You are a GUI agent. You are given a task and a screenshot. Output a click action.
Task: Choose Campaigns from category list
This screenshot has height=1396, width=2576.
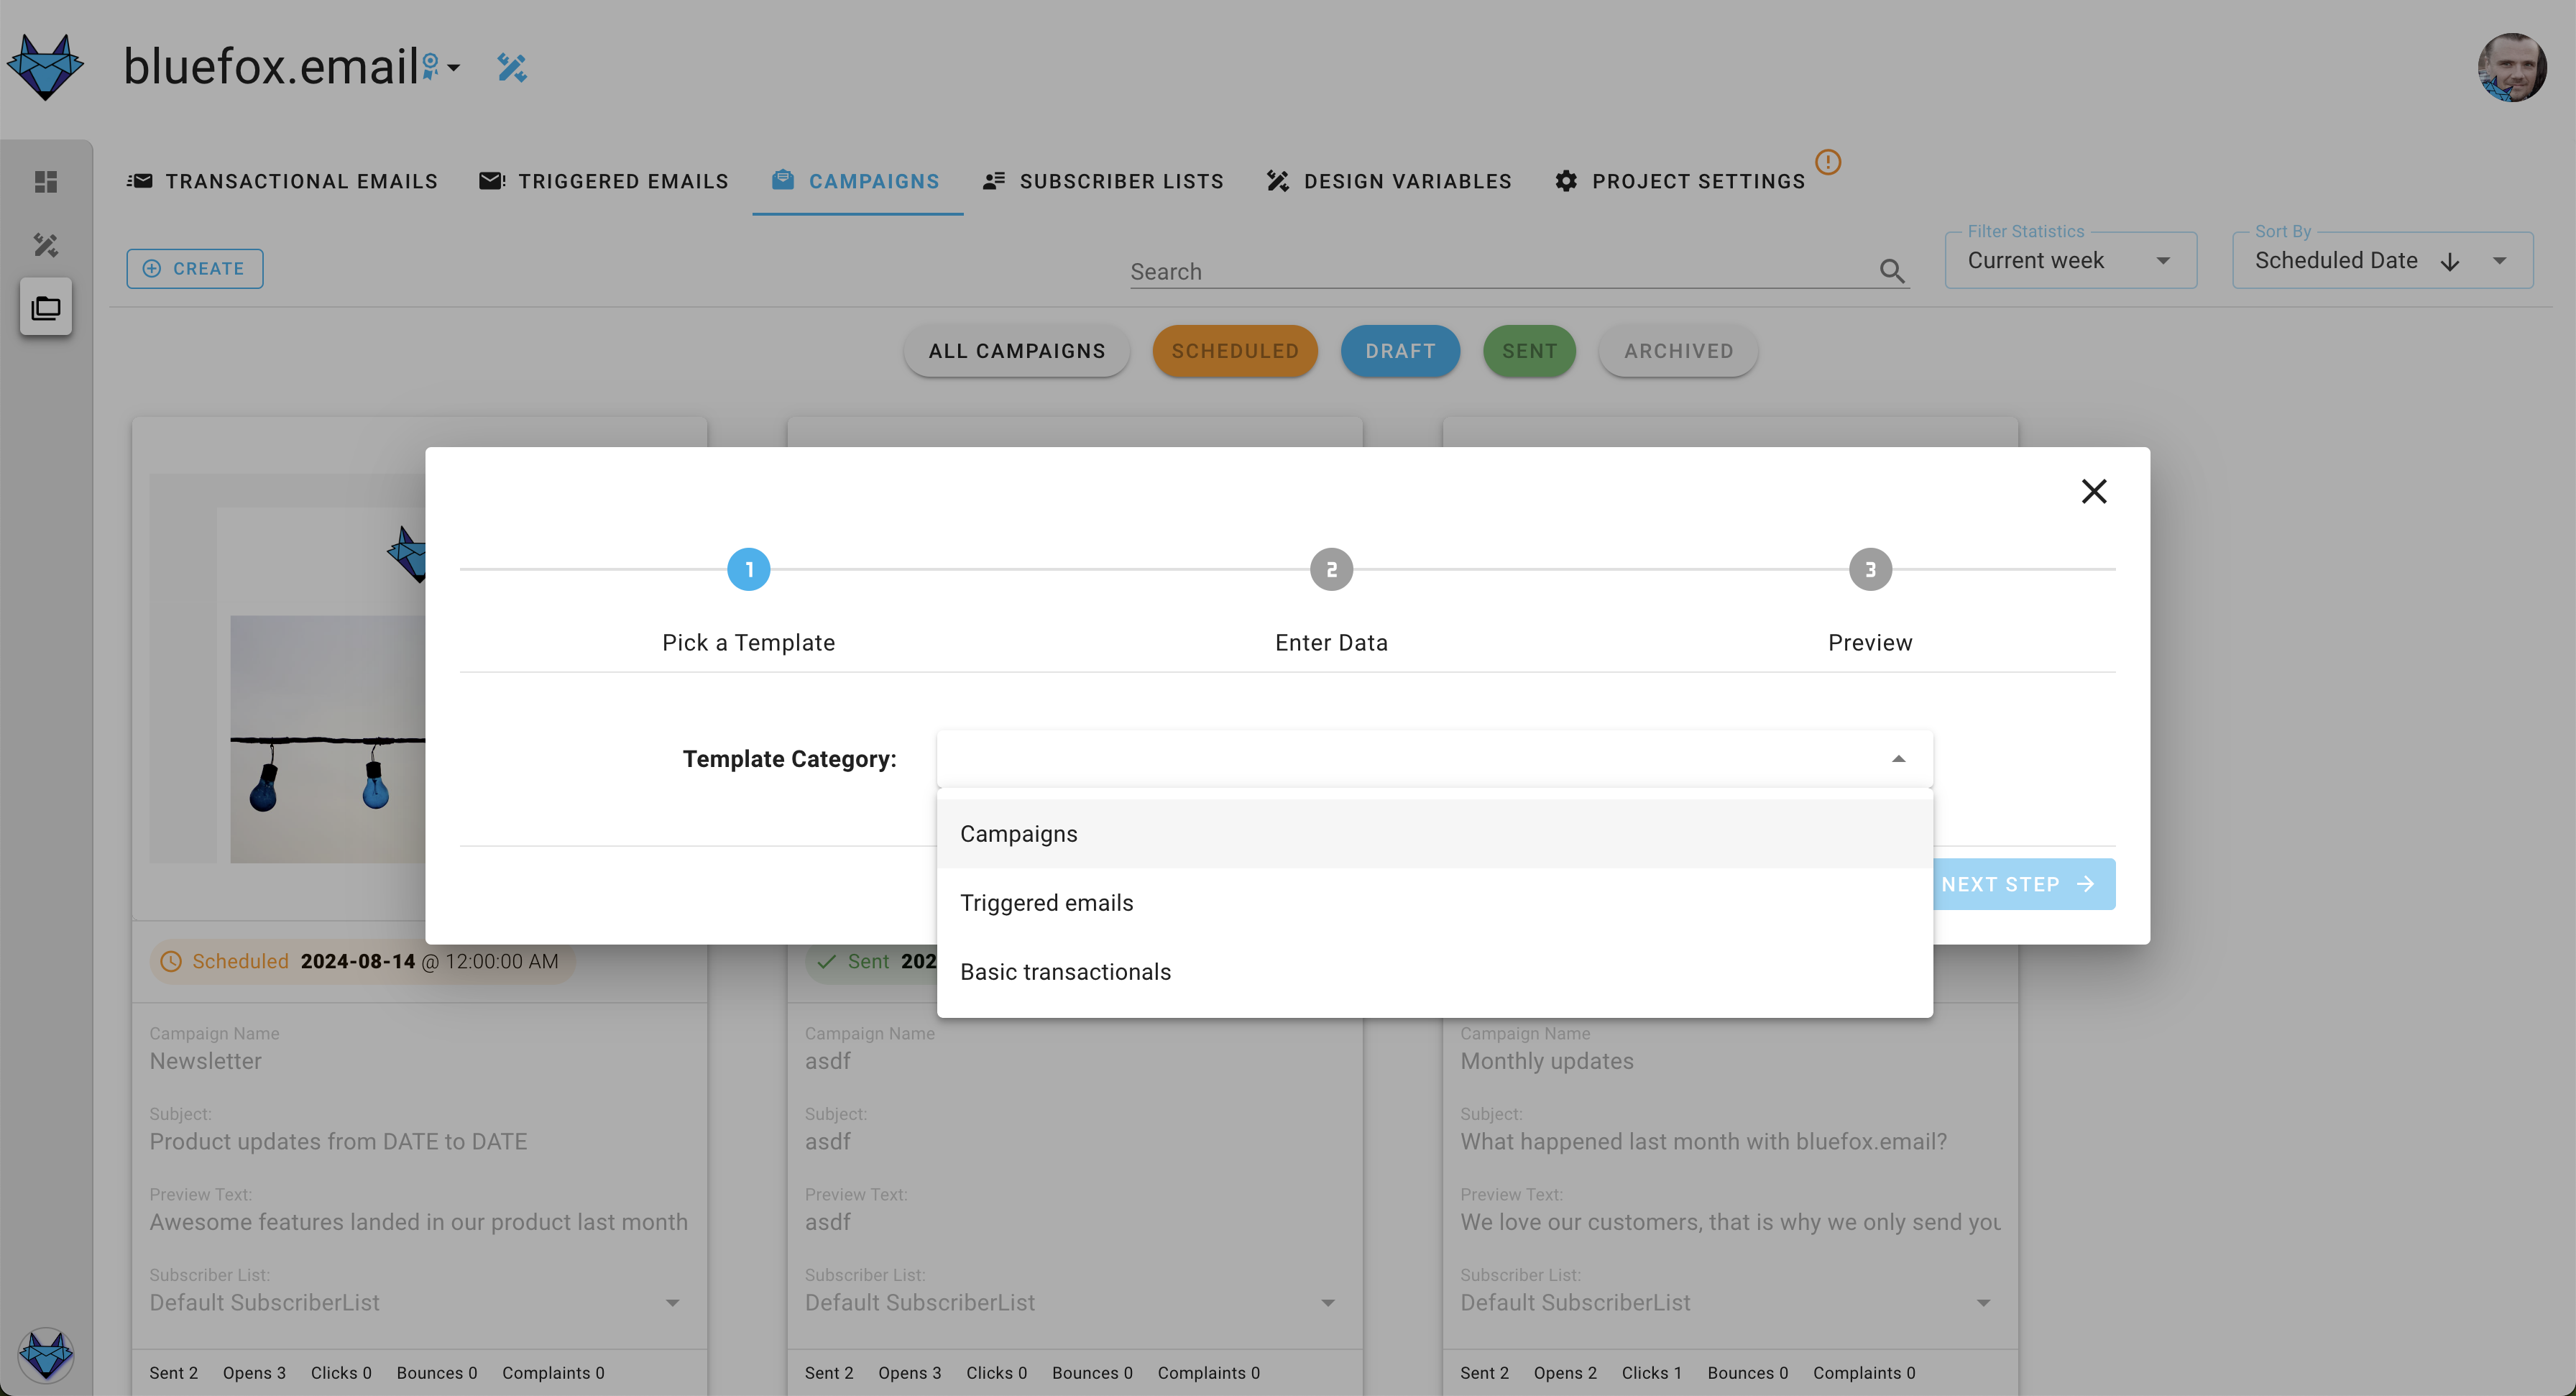point(1434,834)
